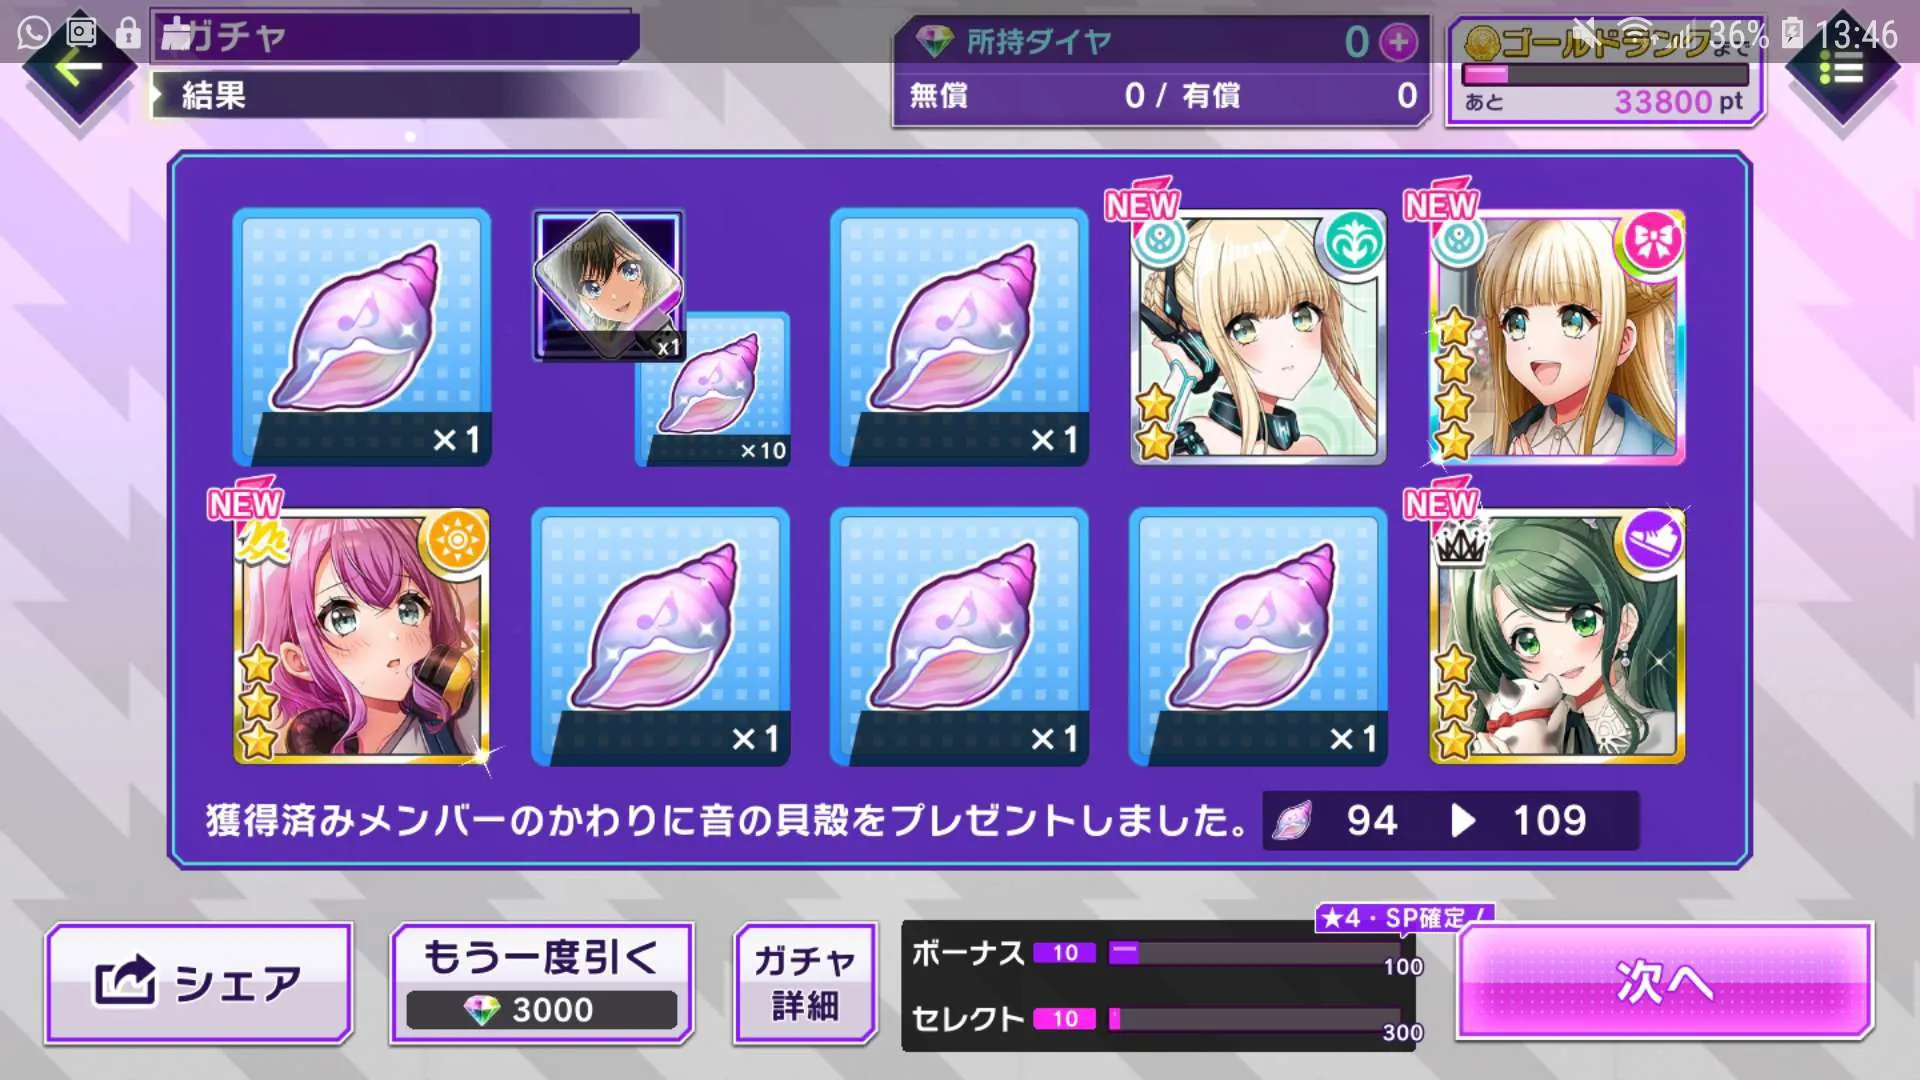Open the hamburger menu icon
This screenshot has width=1920, height=1080.
pos(1841,68)
